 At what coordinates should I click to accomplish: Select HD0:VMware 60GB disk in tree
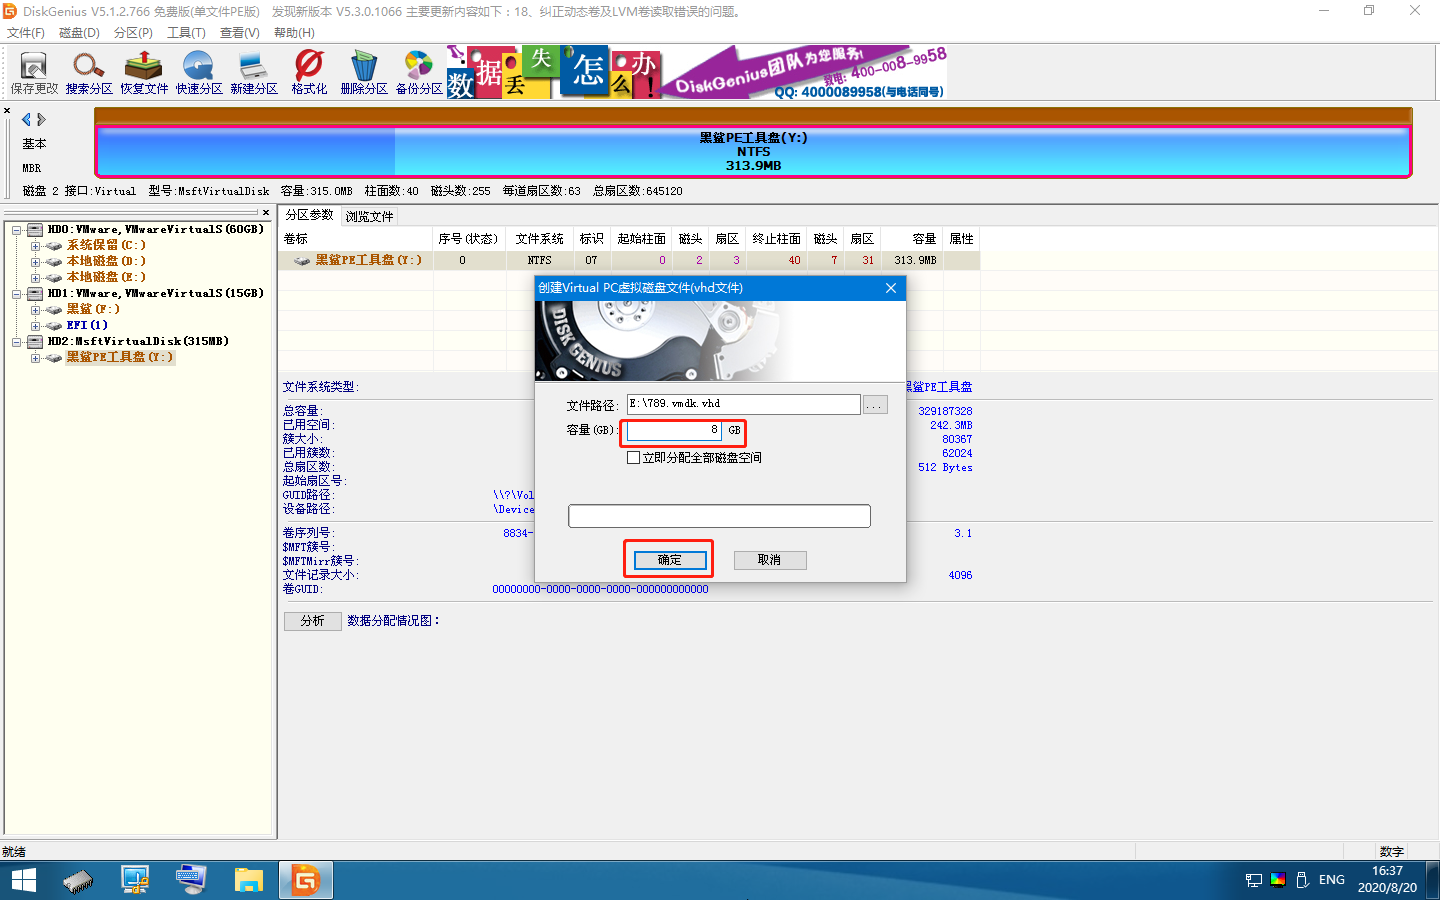(155, 229)
